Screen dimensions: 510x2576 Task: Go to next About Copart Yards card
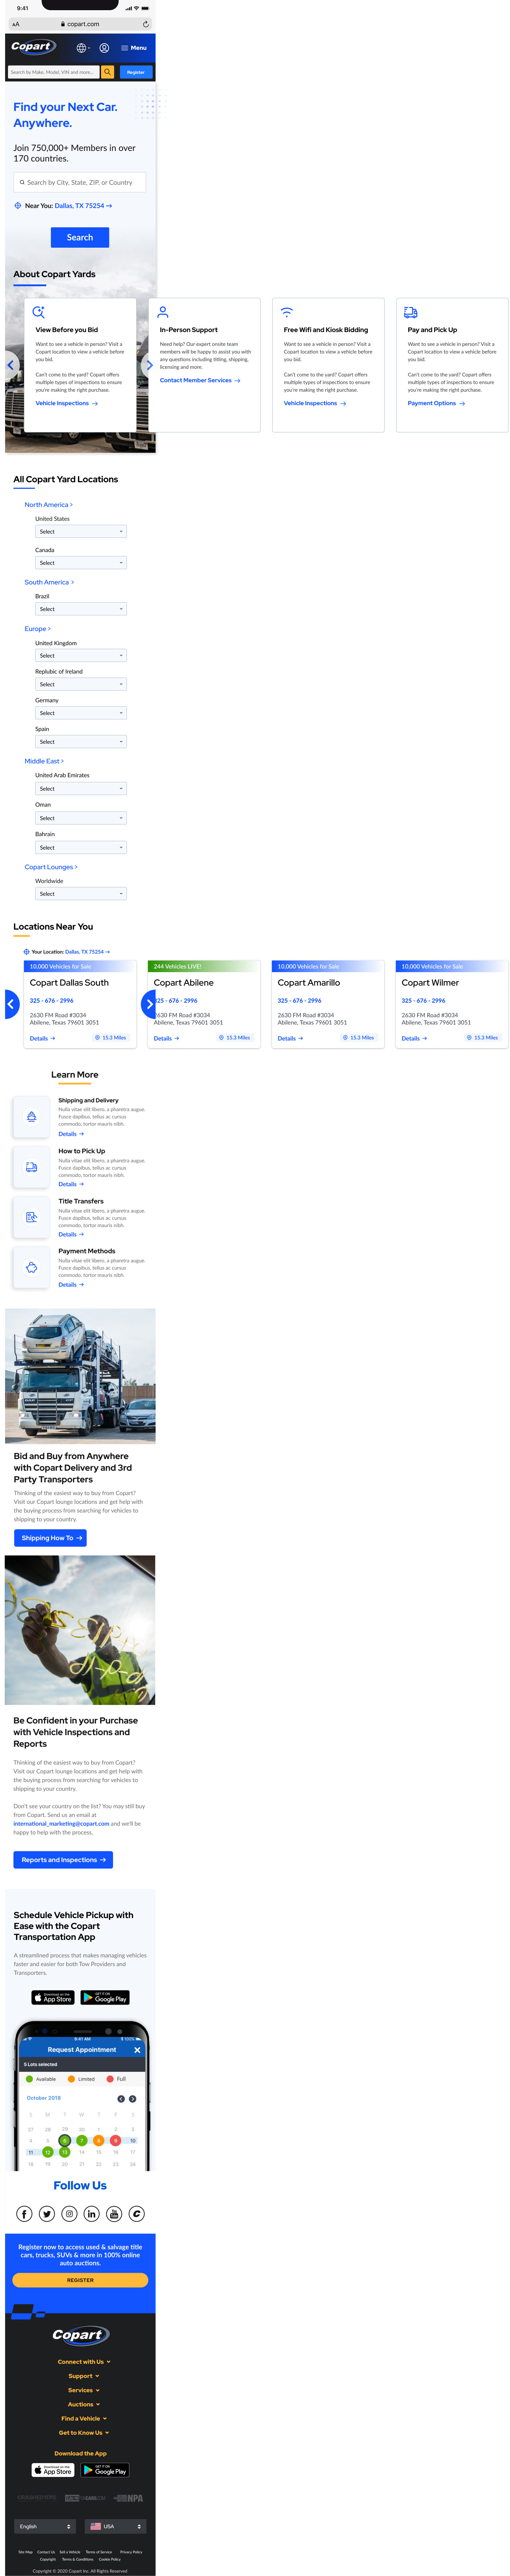click(x=149, y=365)
